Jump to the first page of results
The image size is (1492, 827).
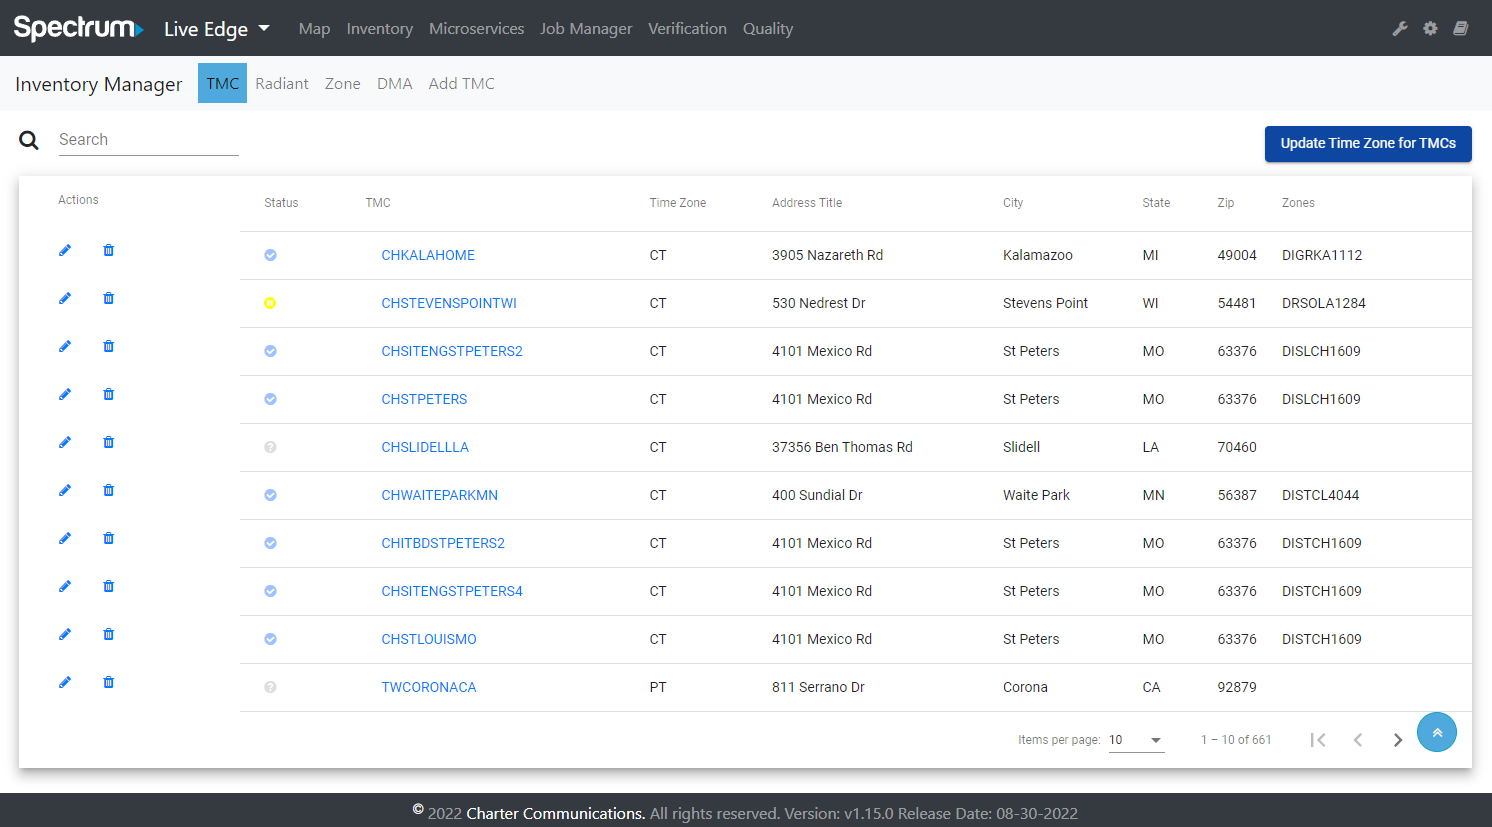pyautogui.click(x=1318, y=740)
